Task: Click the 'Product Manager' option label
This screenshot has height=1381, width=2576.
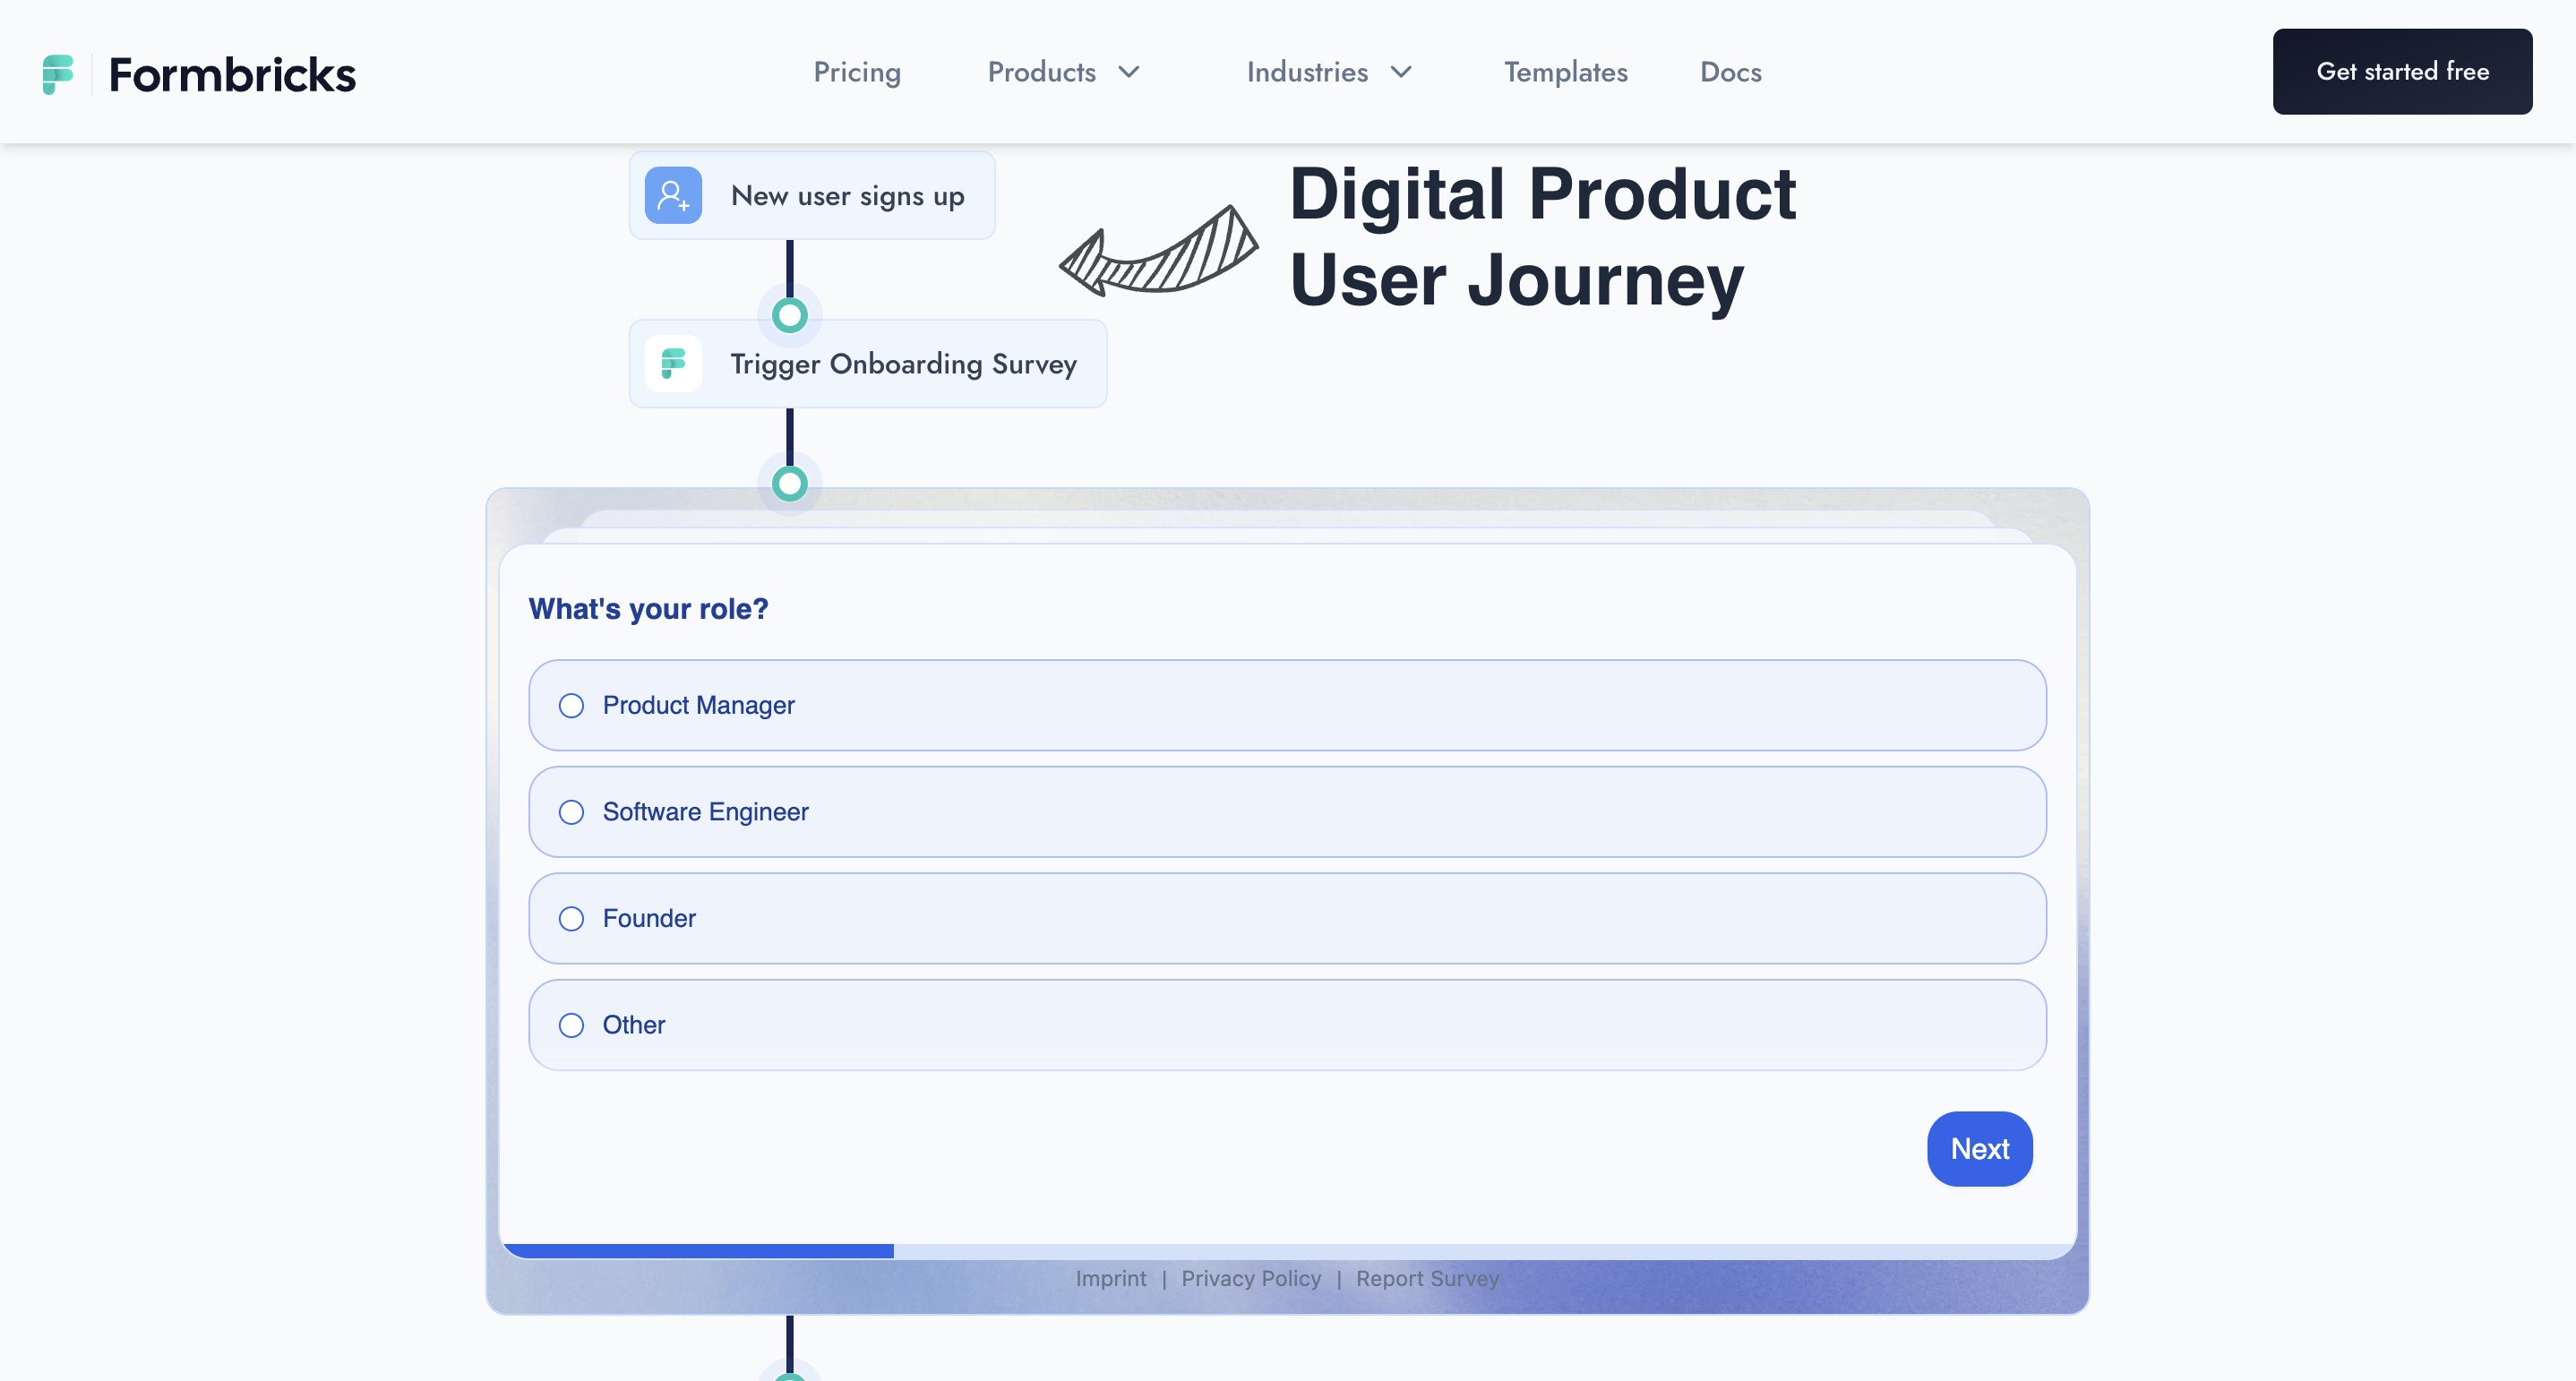Action: 698,706
